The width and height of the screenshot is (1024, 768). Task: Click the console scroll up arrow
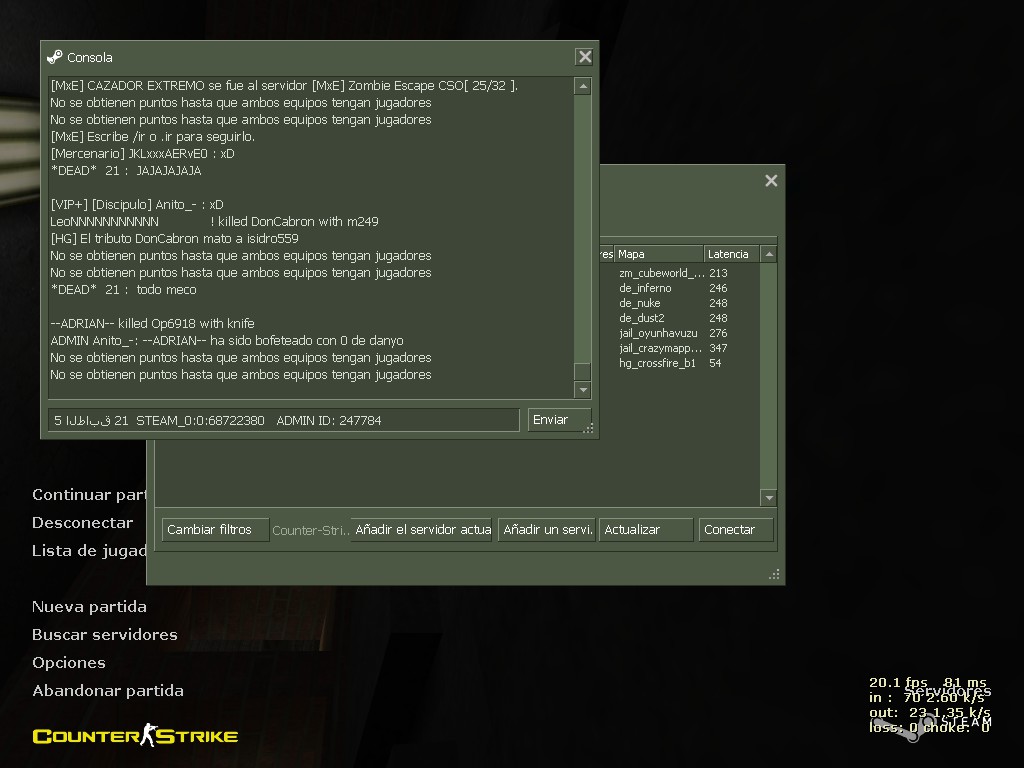(x=583, y=86)
